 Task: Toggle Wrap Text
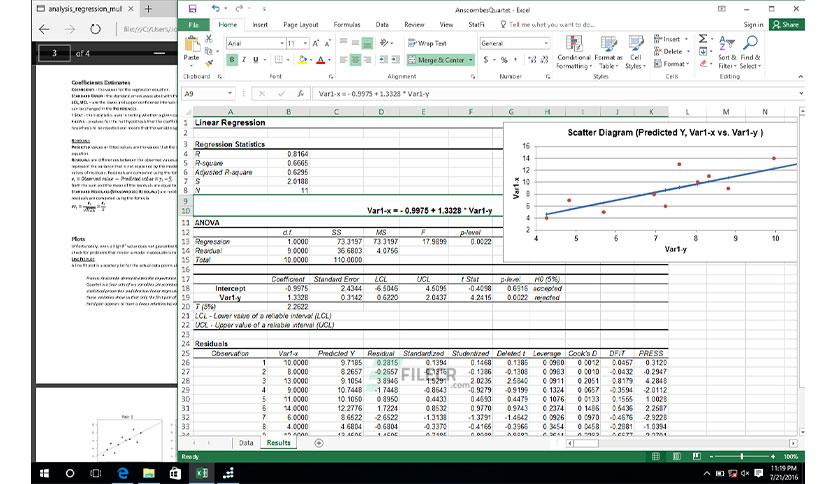coord(427,43)
